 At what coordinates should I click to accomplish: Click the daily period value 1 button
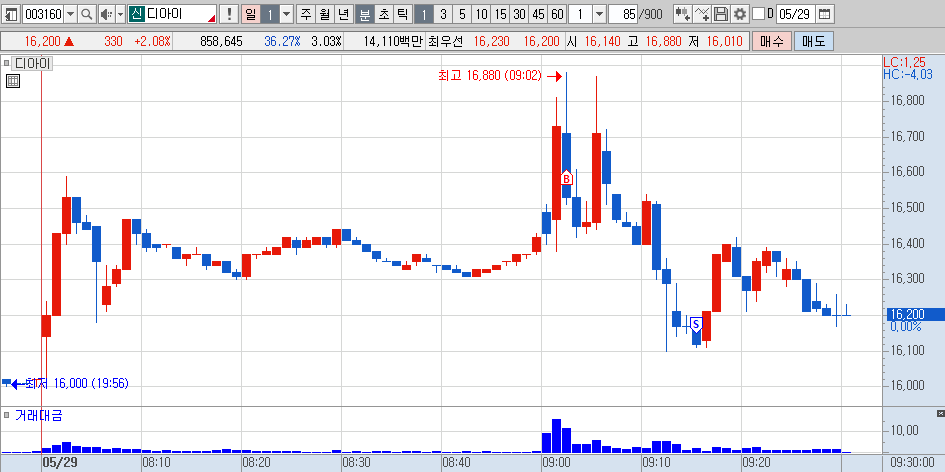pos(270,14)
